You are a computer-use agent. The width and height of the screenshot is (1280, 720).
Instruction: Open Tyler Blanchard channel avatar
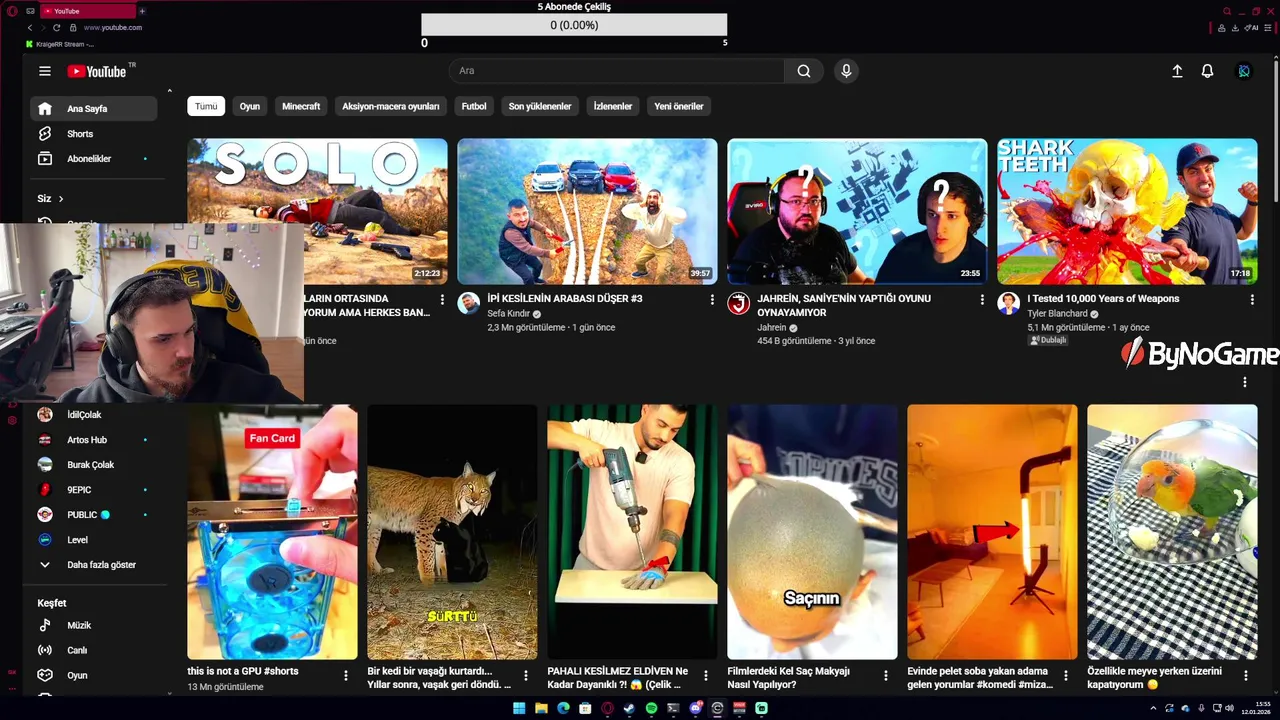(1009, 303)
